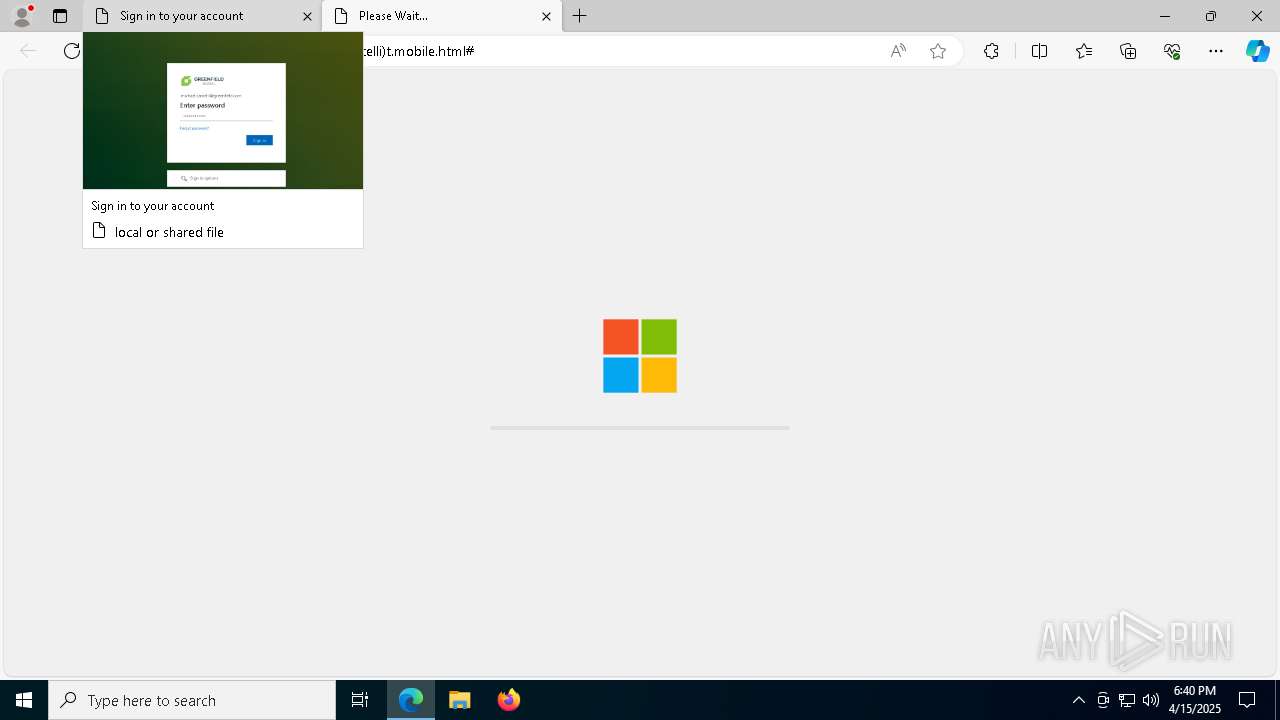Image resolution: width=1280 pixels, height=720 pixels.
Task: Close the Edge browser window
Action: 1257,16
